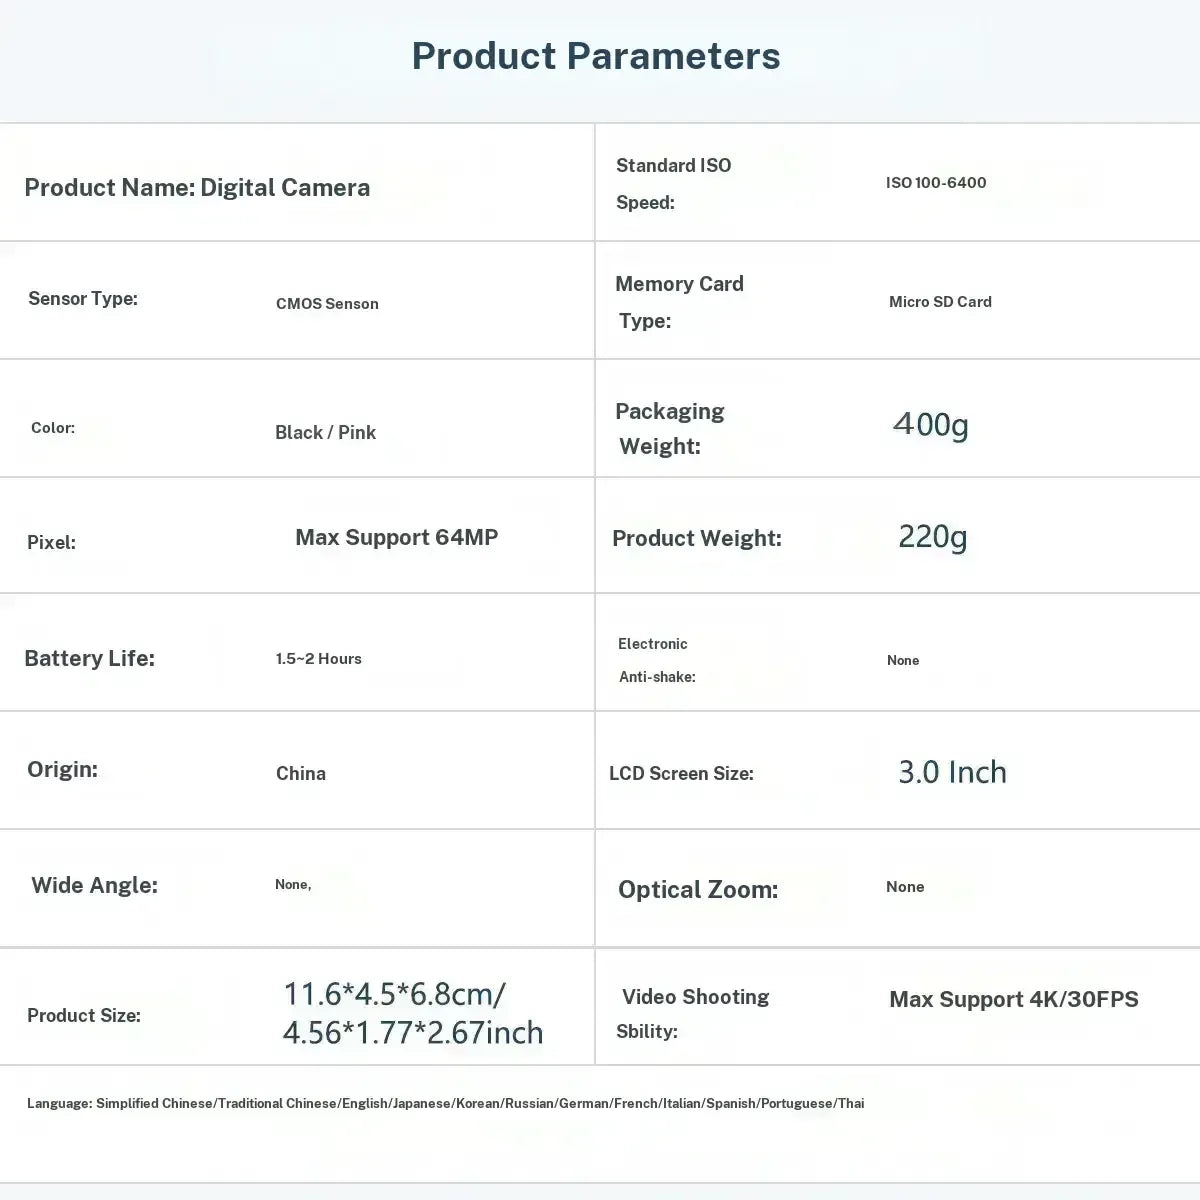The image size is (1200, 1200).
Task: Select the China origin value
Action: [301, 773]
